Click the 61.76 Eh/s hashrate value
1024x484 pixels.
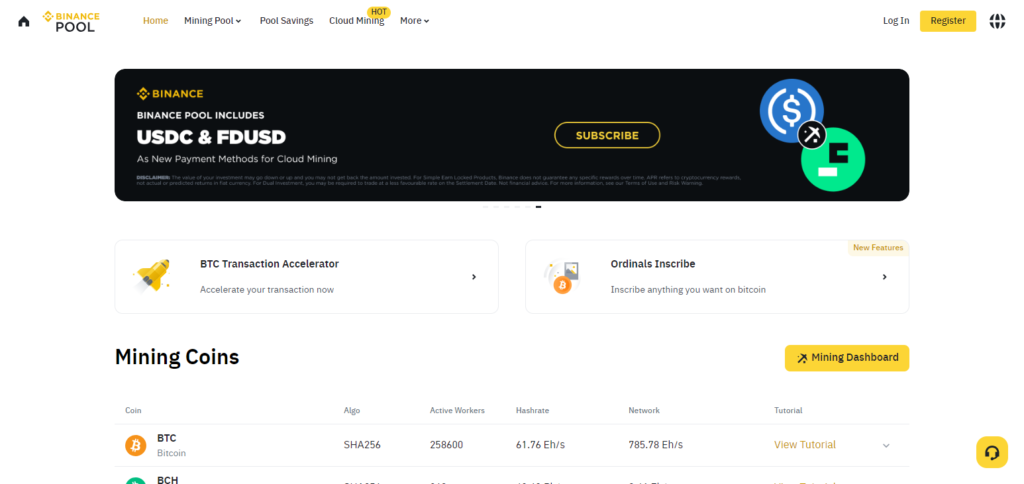540,445
